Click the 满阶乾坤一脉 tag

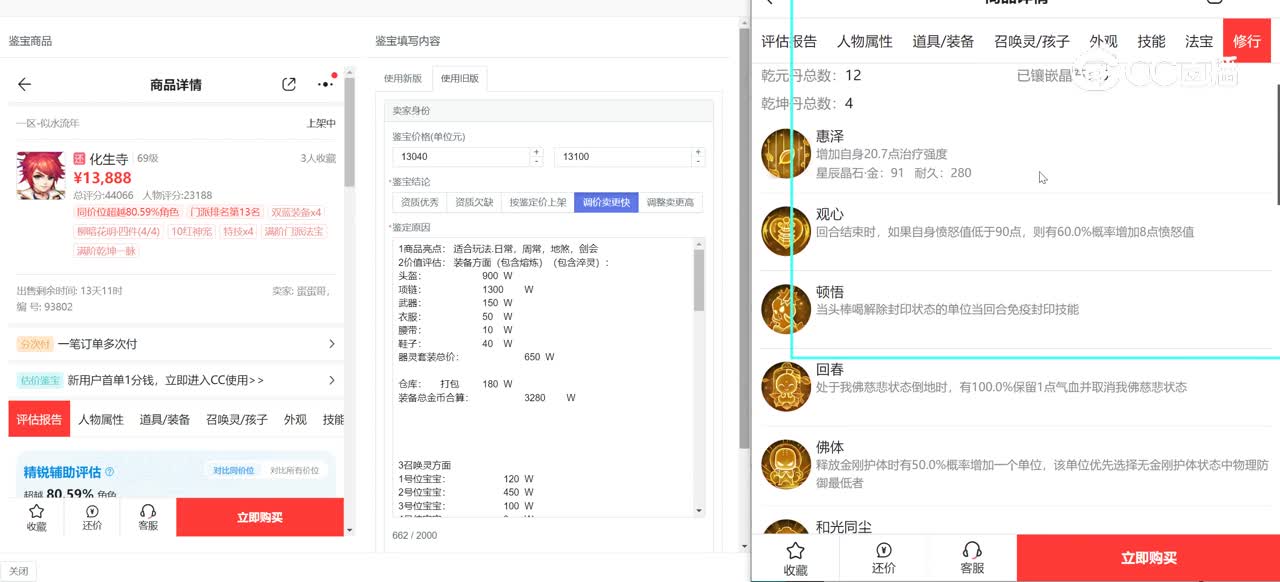coord(106,250)
